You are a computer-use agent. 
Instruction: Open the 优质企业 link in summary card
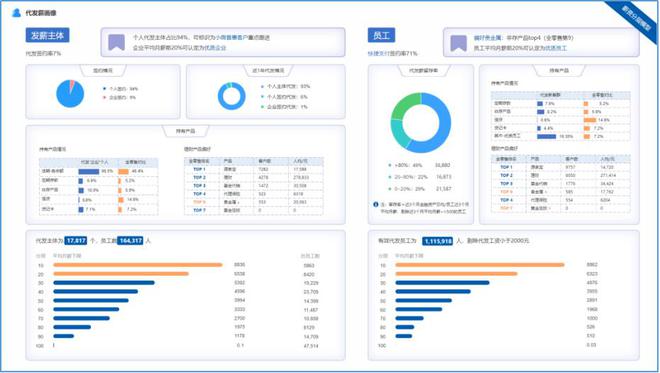[x=215, y=48]
